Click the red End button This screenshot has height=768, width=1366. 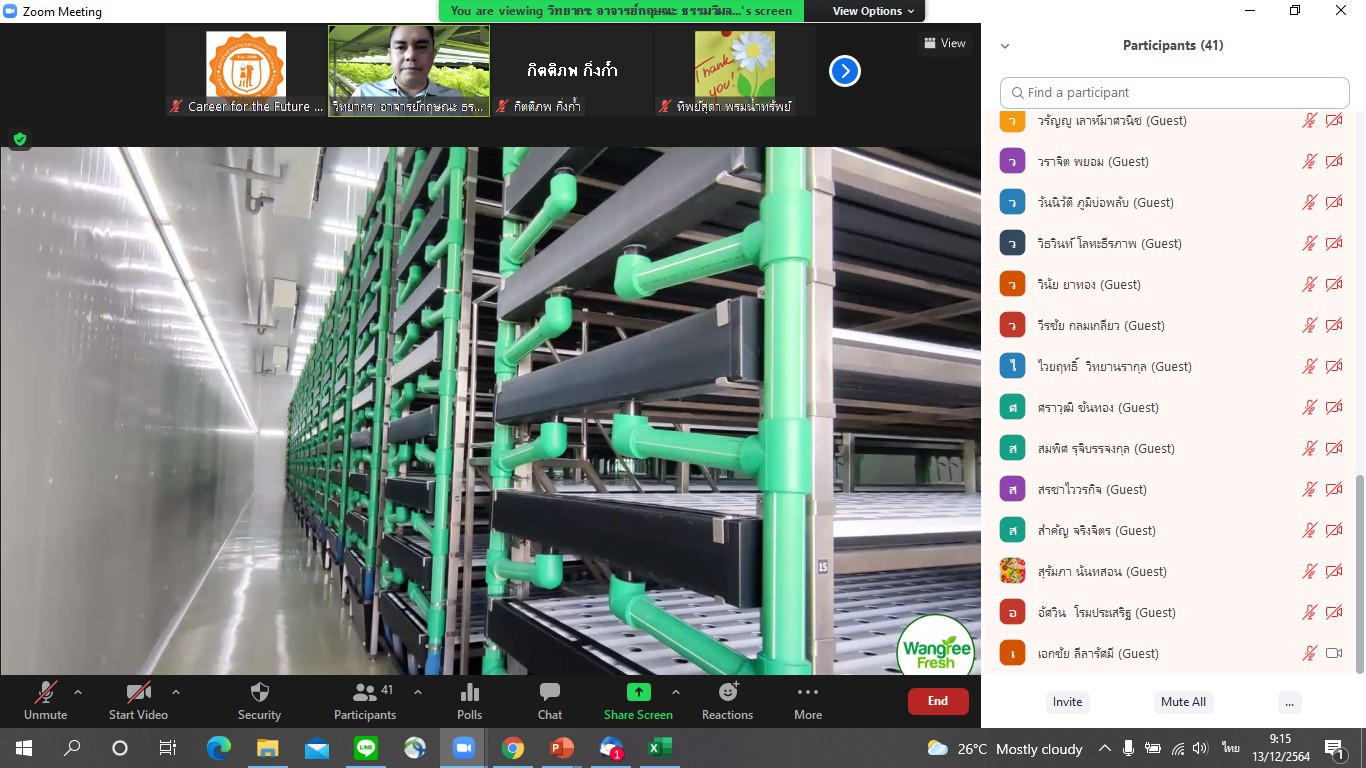pos(937,701)
